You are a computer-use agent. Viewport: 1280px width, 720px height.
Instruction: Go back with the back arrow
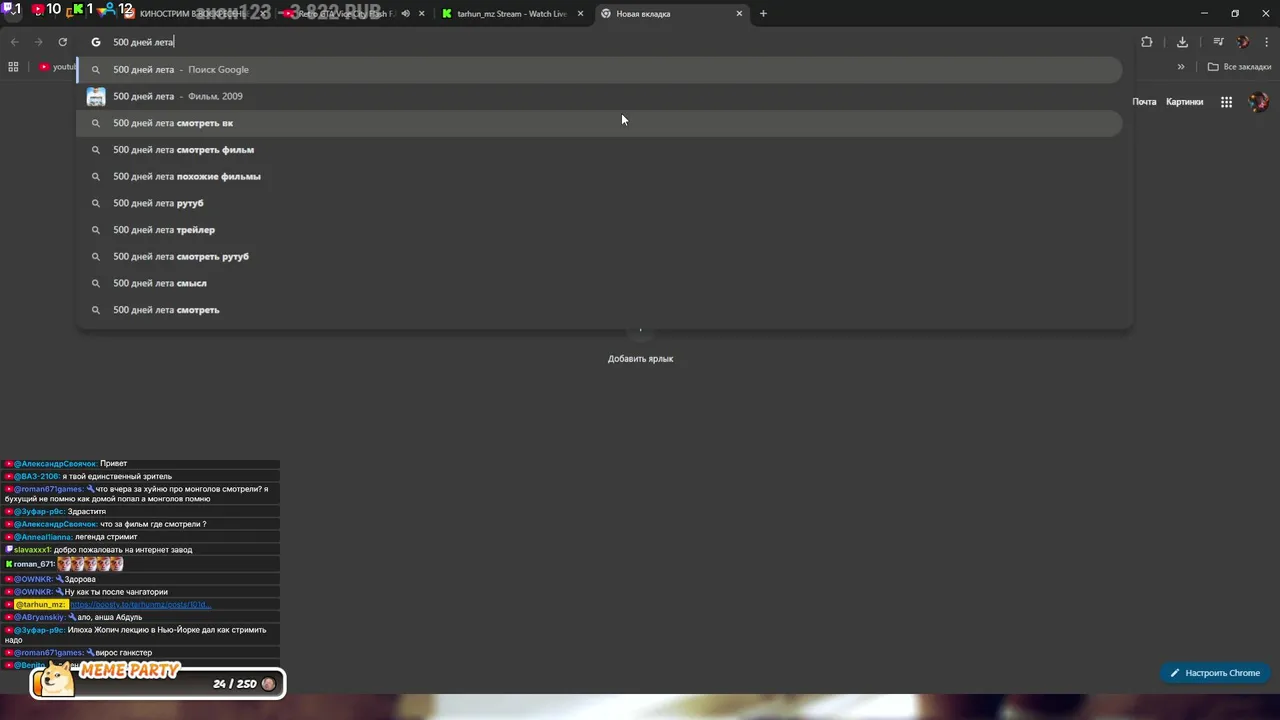tap(14, 42)
